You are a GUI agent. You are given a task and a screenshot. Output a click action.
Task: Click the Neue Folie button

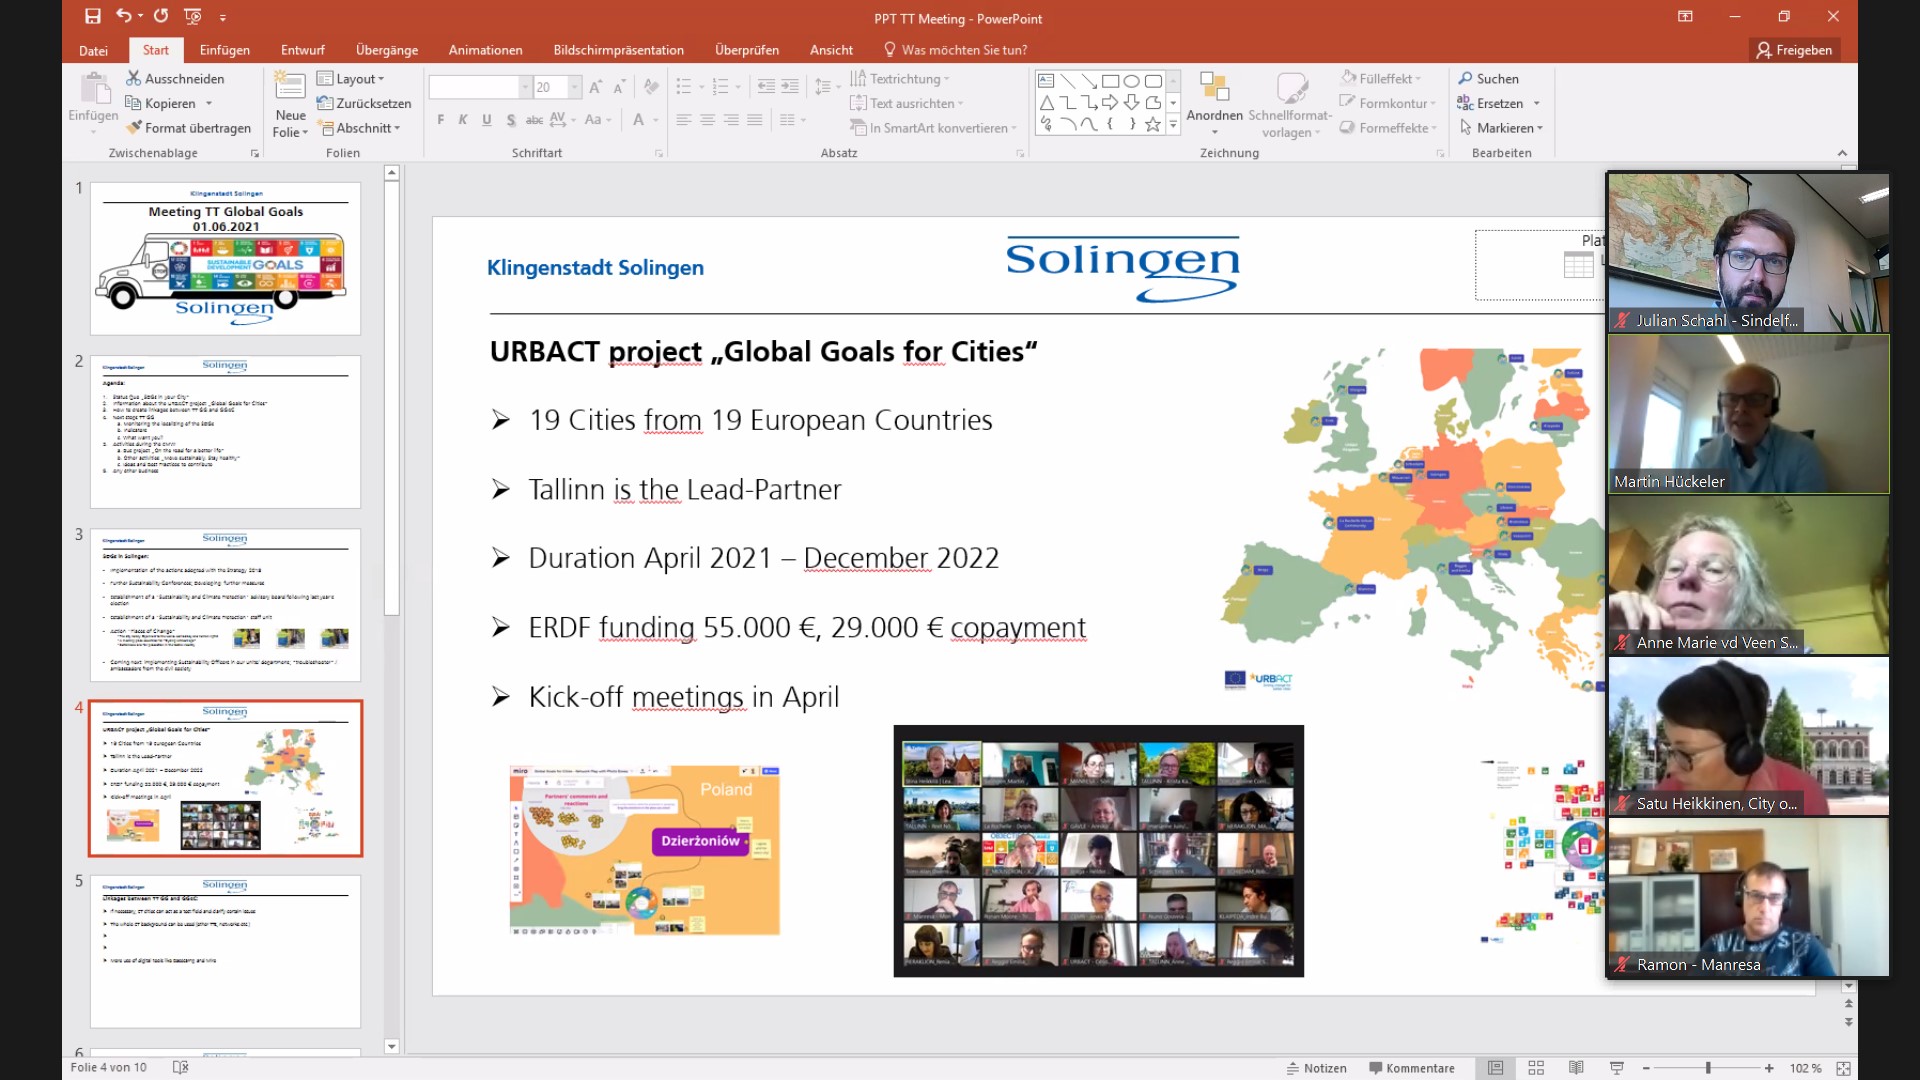289,104
